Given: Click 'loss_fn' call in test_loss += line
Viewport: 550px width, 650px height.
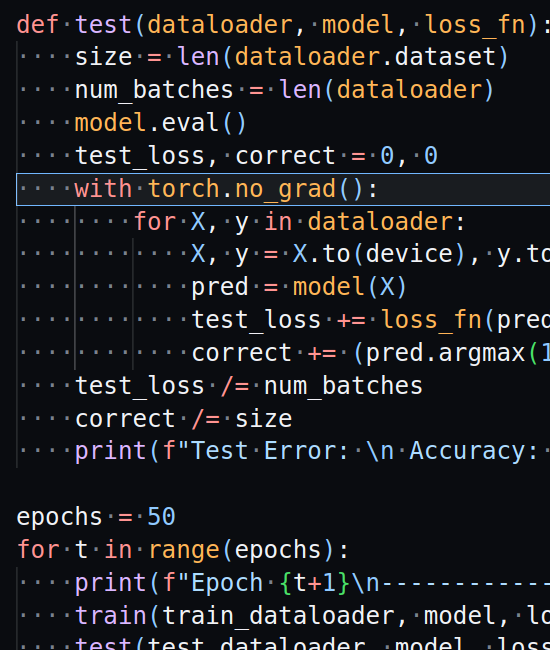Looking at the screenshot, I should [431, 320].
